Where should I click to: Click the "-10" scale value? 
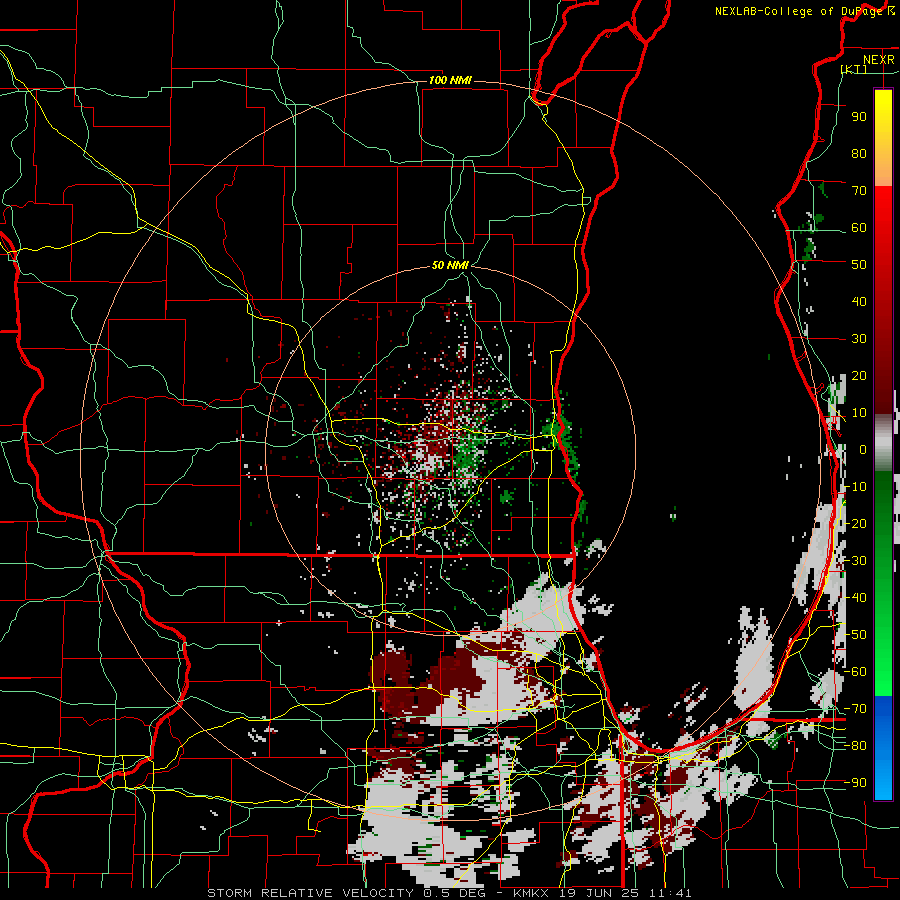[855, 487]
